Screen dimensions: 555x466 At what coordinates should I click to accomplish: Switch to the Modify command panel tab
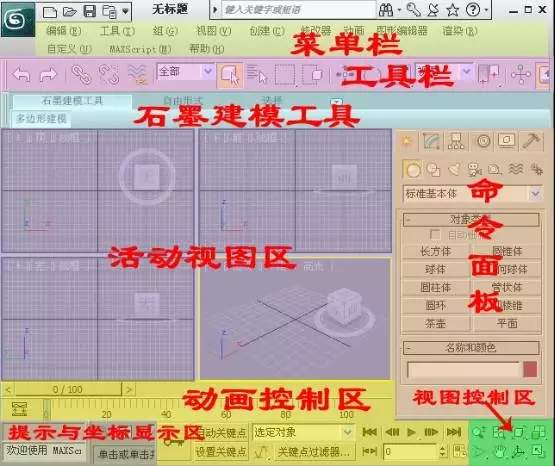tap(431, 142)
